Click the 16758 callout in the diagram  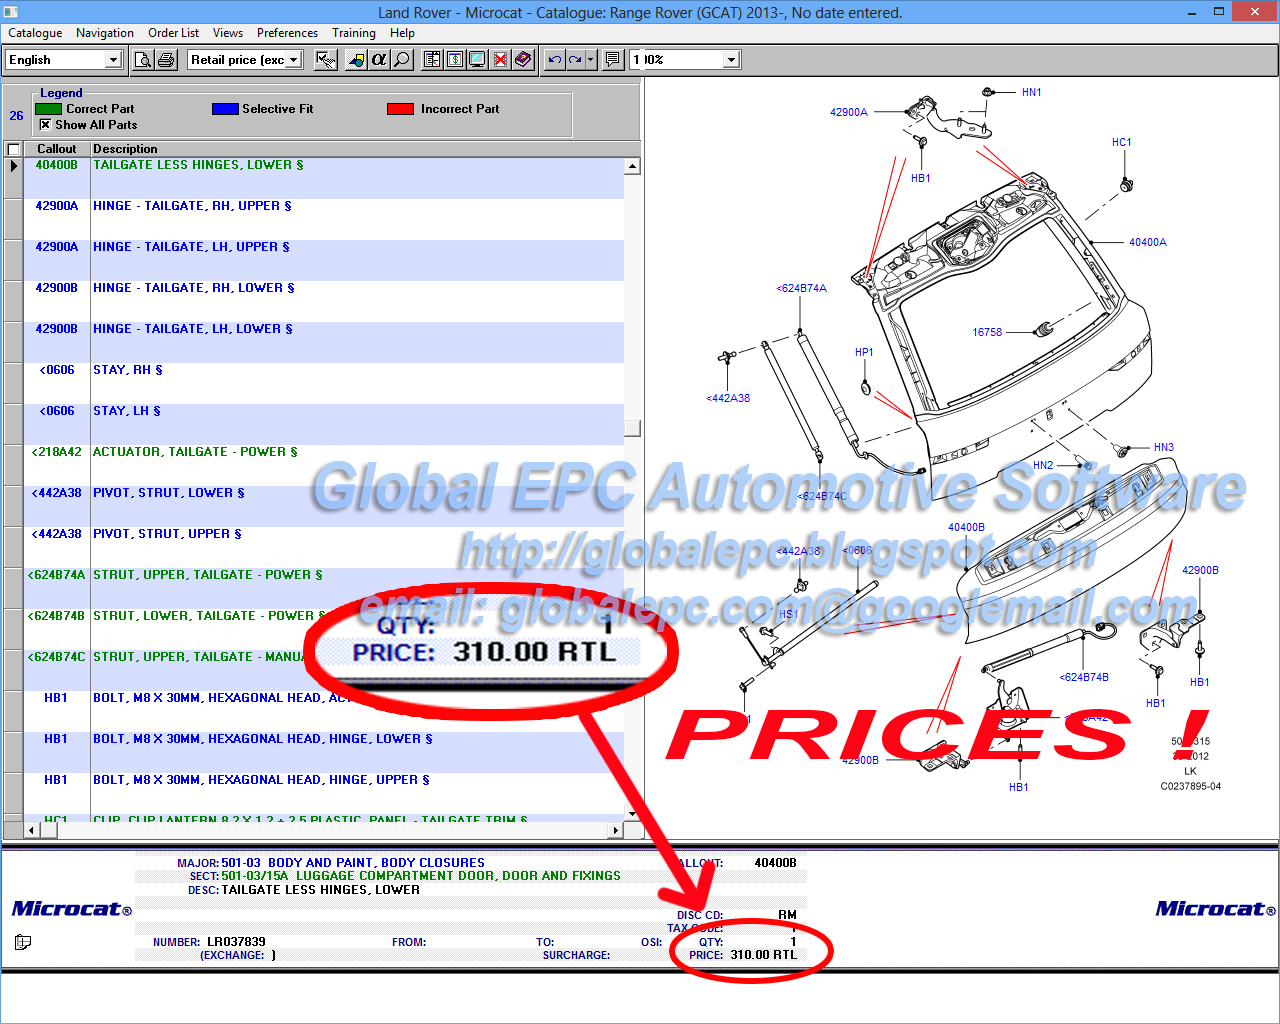point(987,332)
